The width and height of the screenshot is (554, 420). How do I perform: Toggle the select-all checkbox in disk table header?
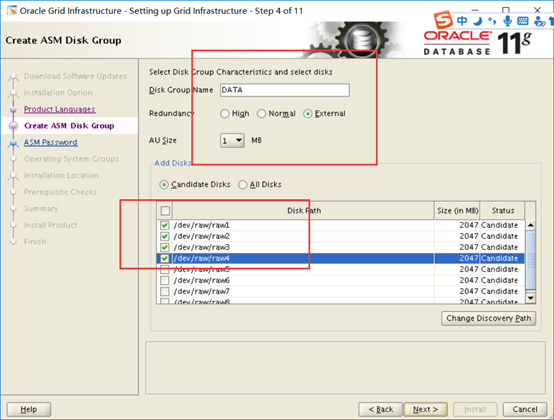[x=165, y=211]
